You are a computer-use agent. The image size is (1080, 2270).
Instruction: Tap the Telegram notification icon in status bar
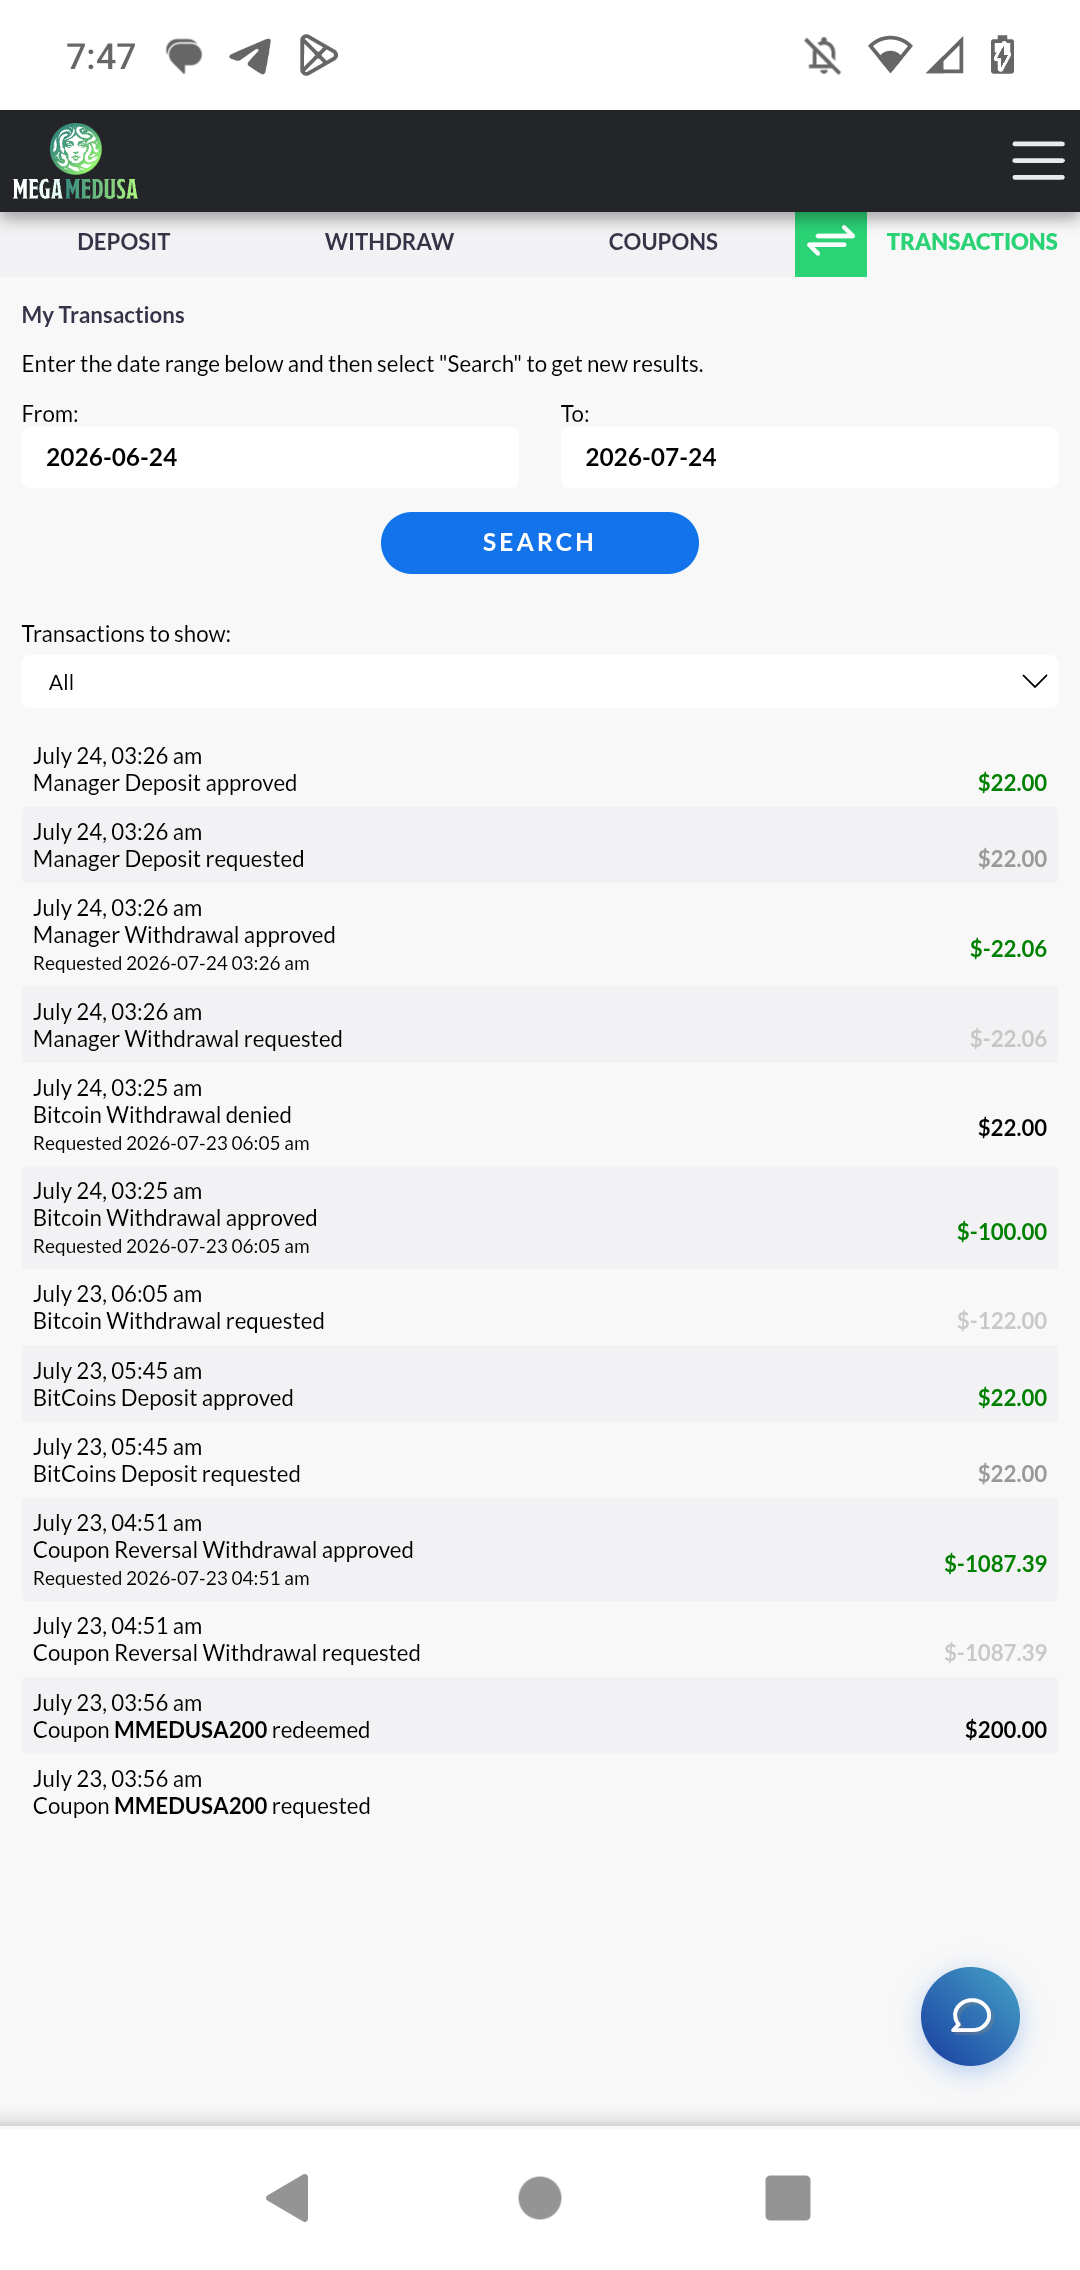click(x=250, y=56)
